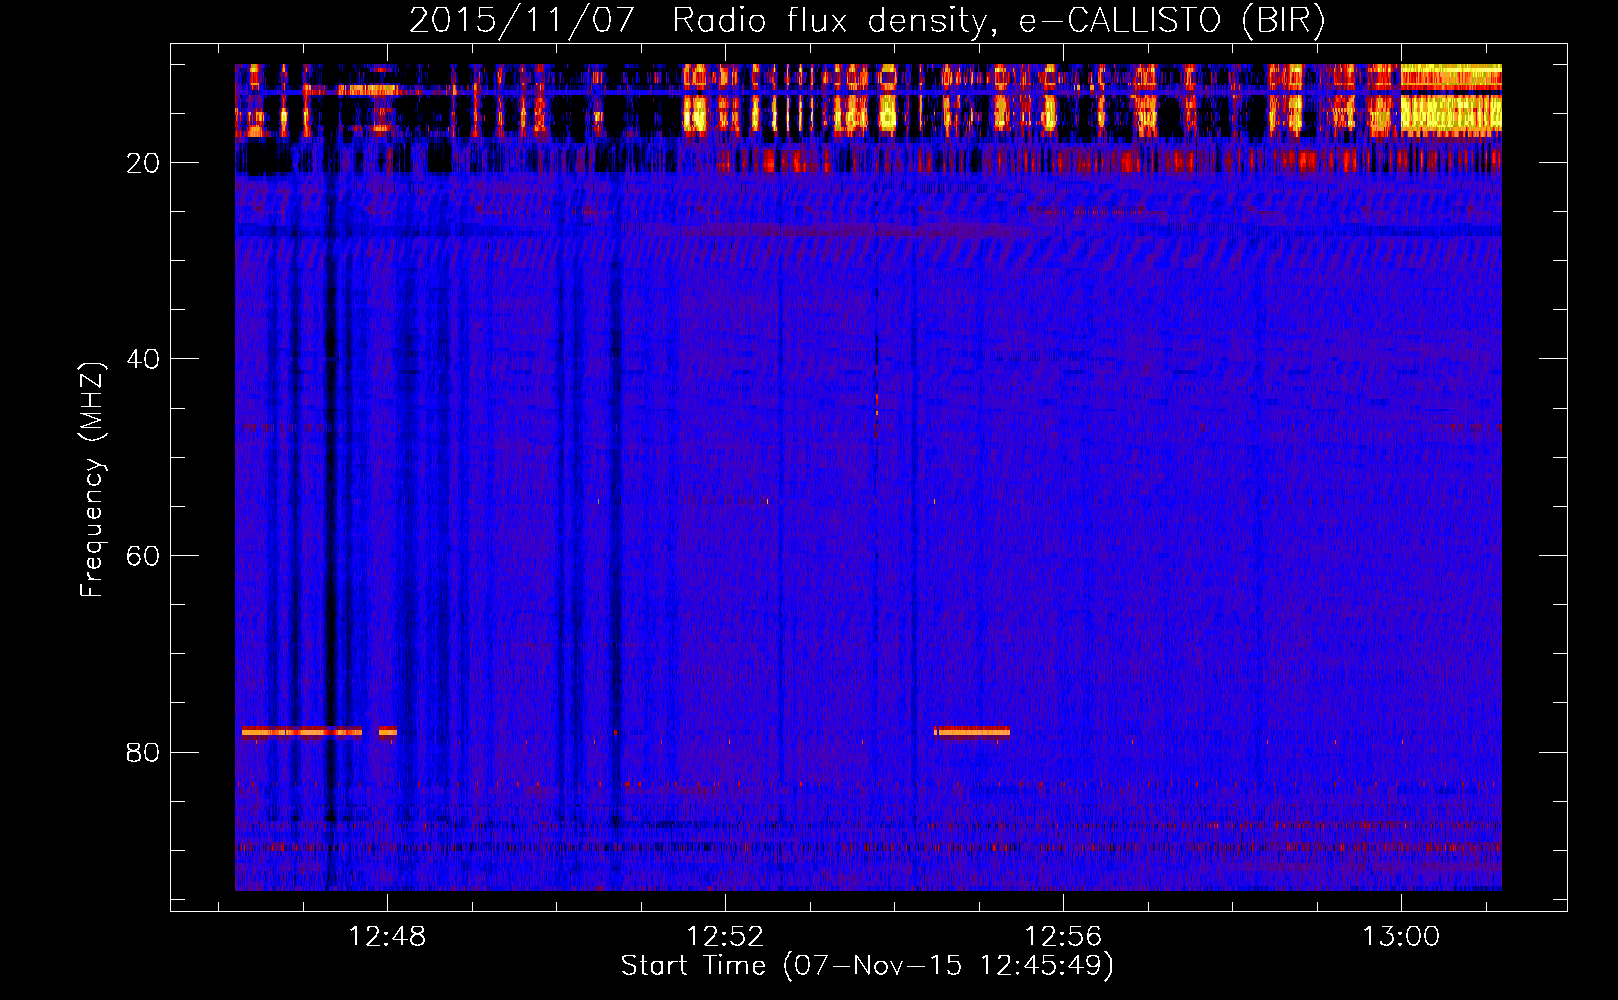Click the 40 tick label on the frequency axis
The image size is (1618, 1000).
[x=143, y=359]
